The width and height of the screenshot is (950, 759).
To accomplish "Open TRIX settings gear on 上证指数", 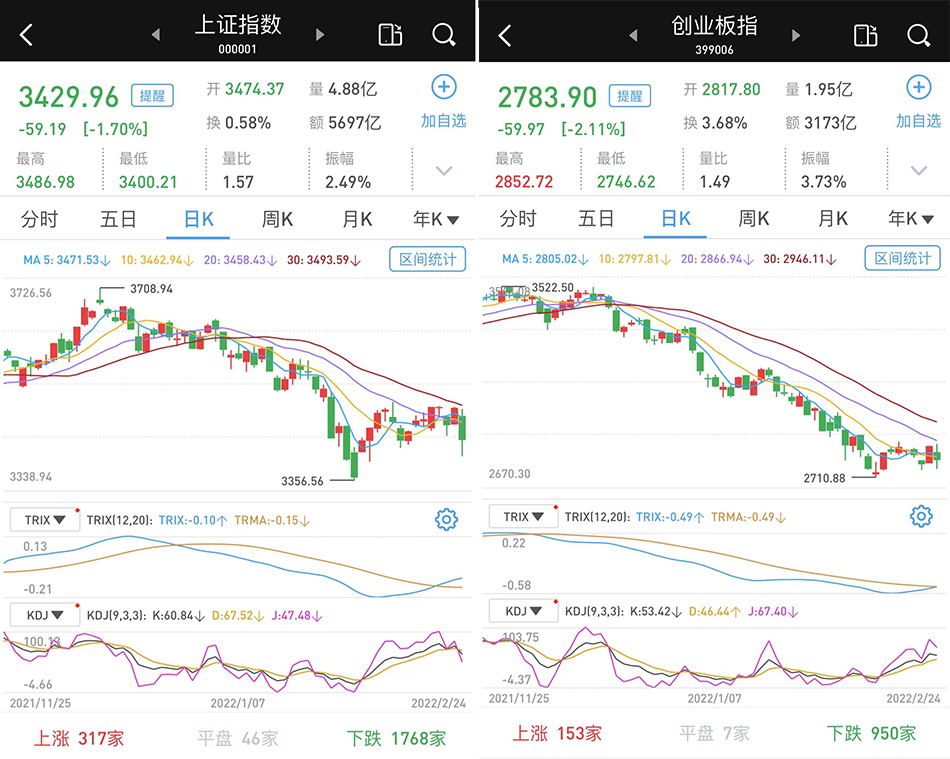I will 446,519.
